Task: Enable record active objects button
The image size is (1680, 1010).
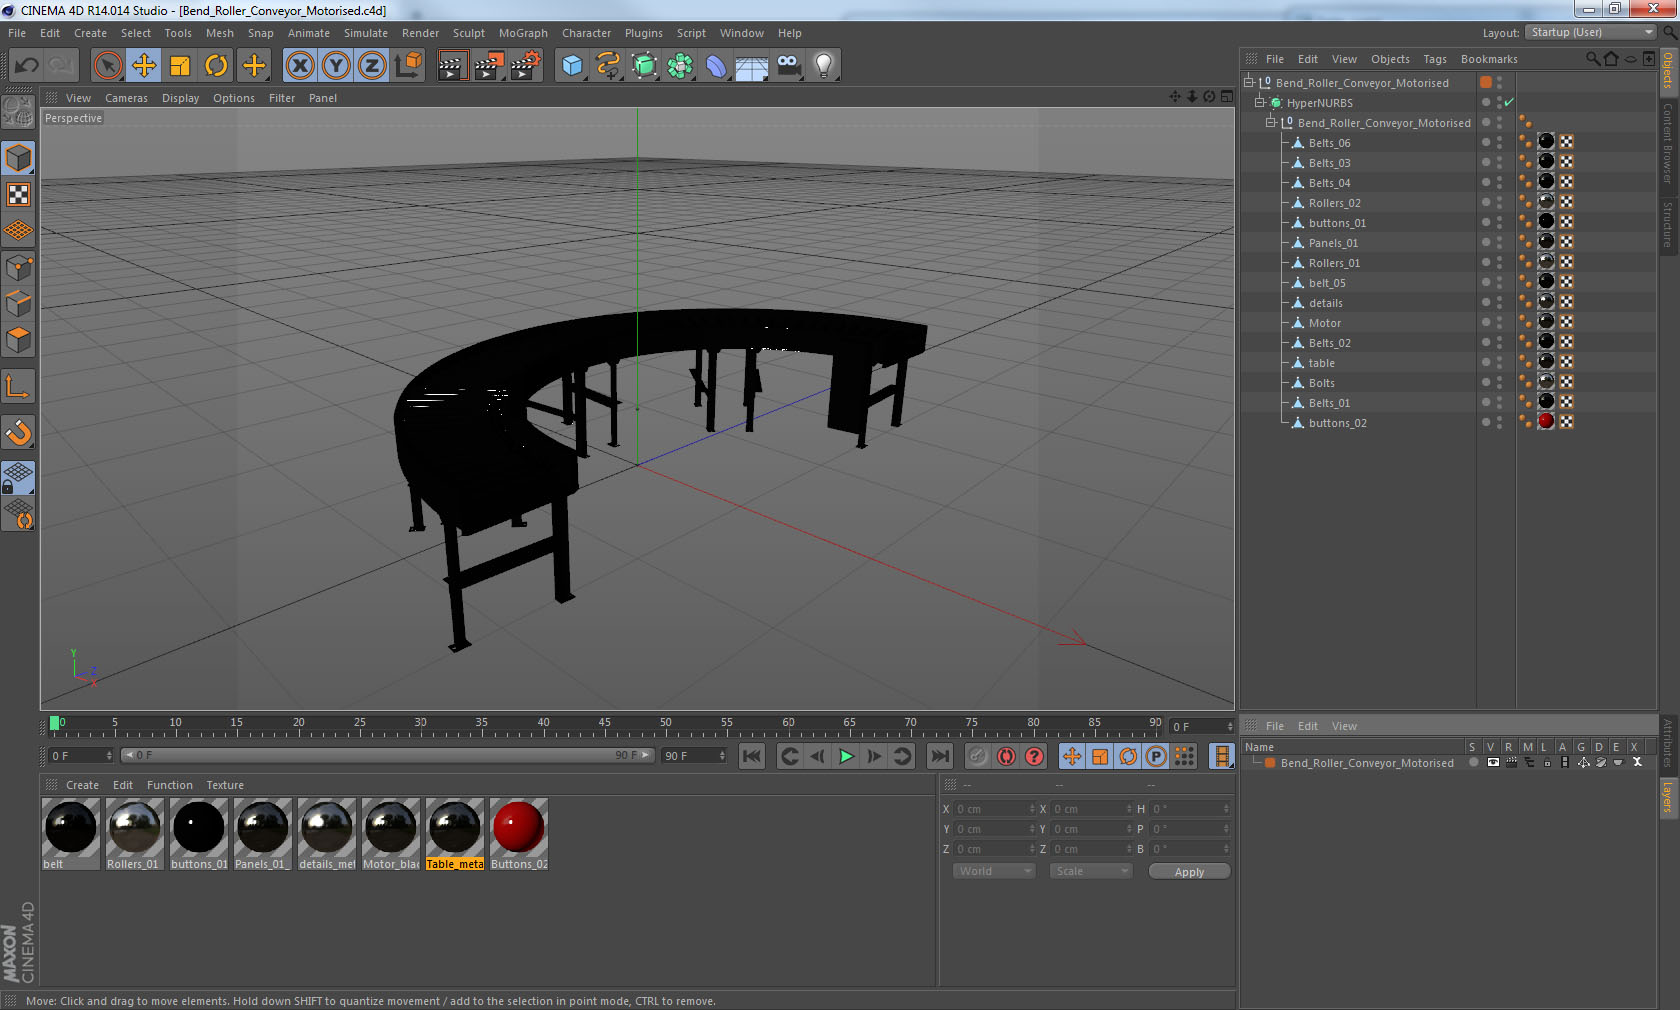Action: point(978,756)
